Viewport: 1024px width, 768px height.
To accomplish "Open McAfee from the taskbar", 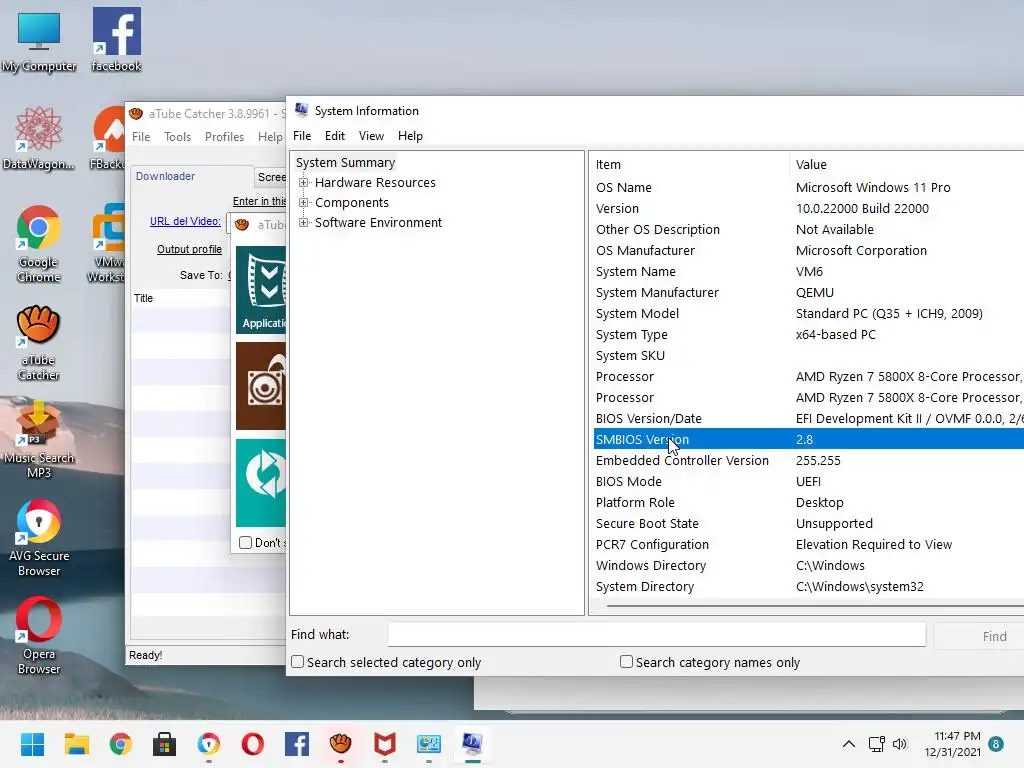I will tap(385, 744).
